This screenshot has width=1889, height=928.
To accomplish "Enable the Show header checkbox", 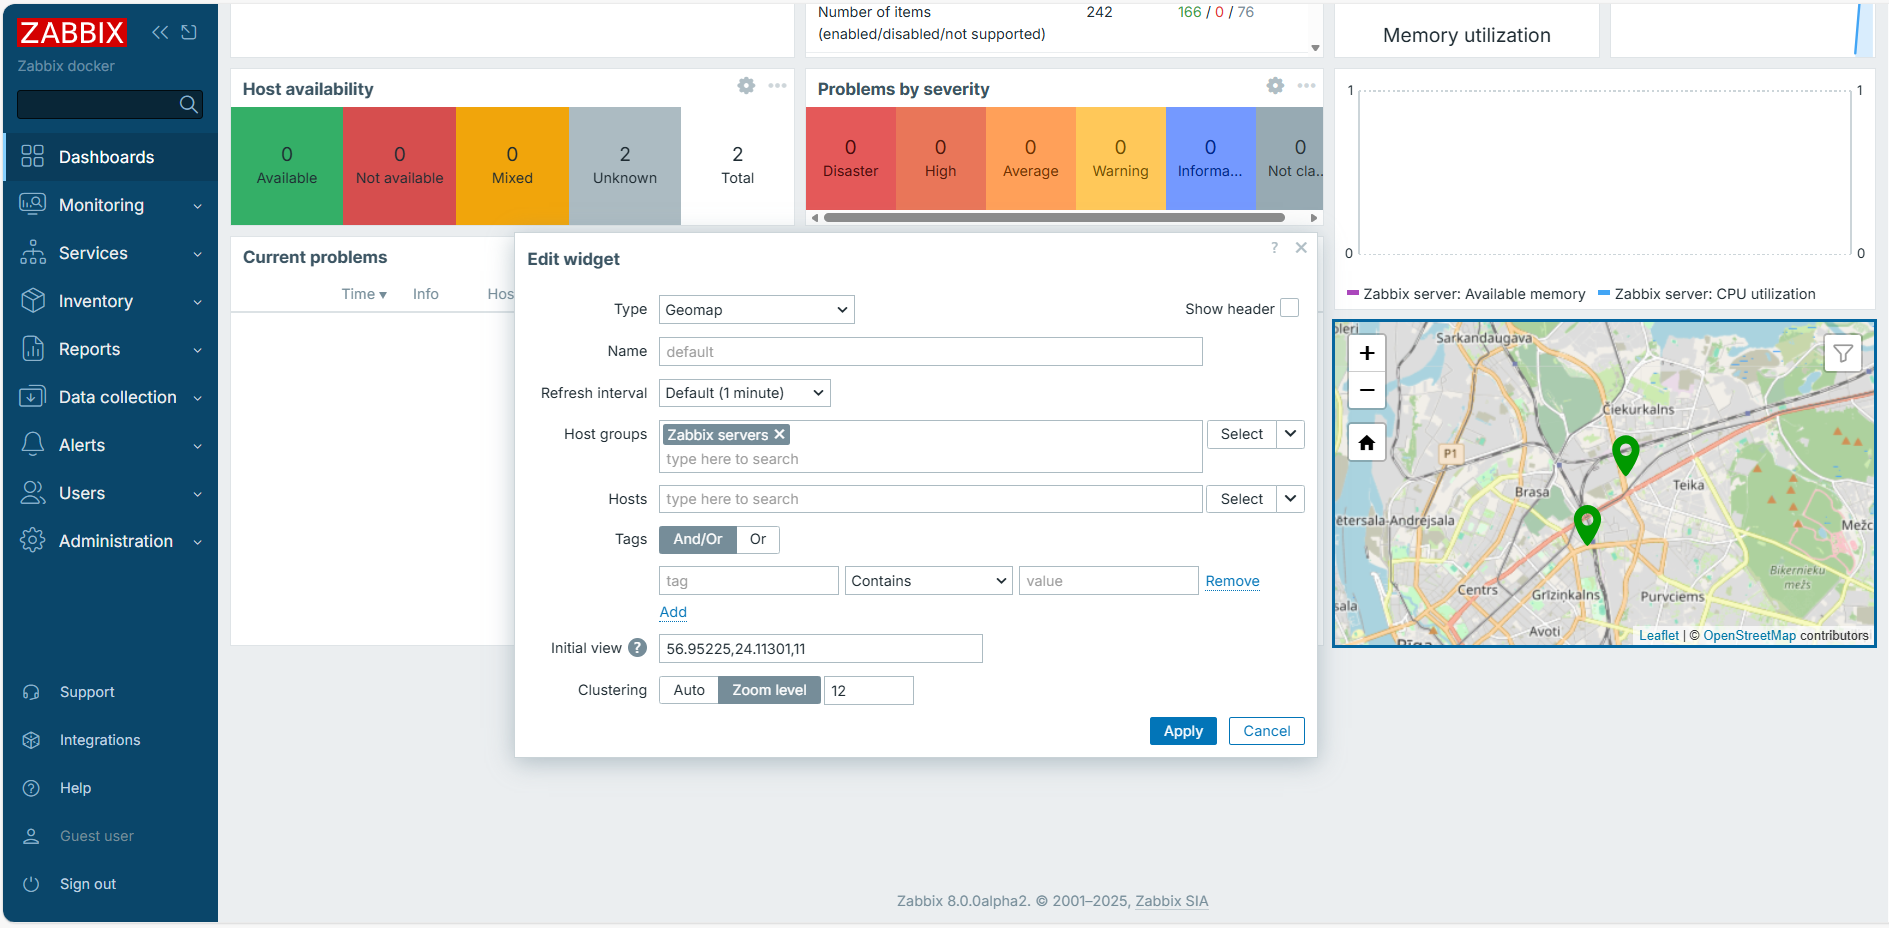I will (x=1290, y=308).
